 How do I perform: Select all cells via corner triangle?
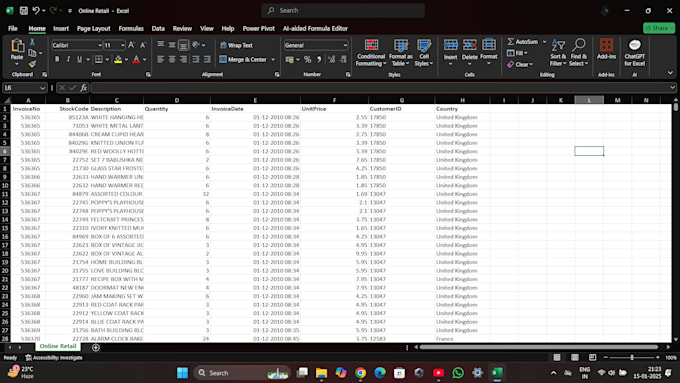[x=6, y=100]
